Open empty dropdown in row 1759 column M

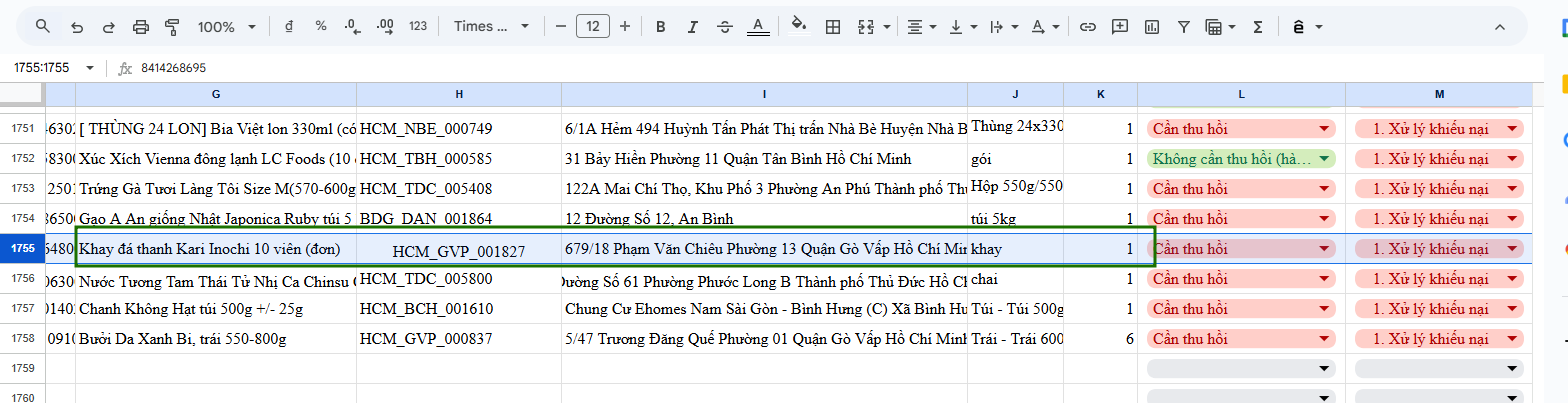1513,369
